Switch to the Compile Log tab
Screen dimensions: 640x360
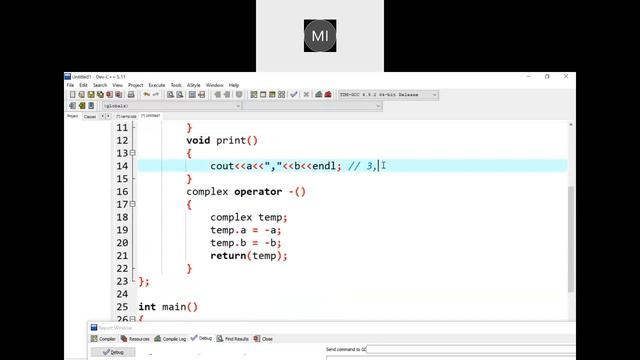point(170,339)
